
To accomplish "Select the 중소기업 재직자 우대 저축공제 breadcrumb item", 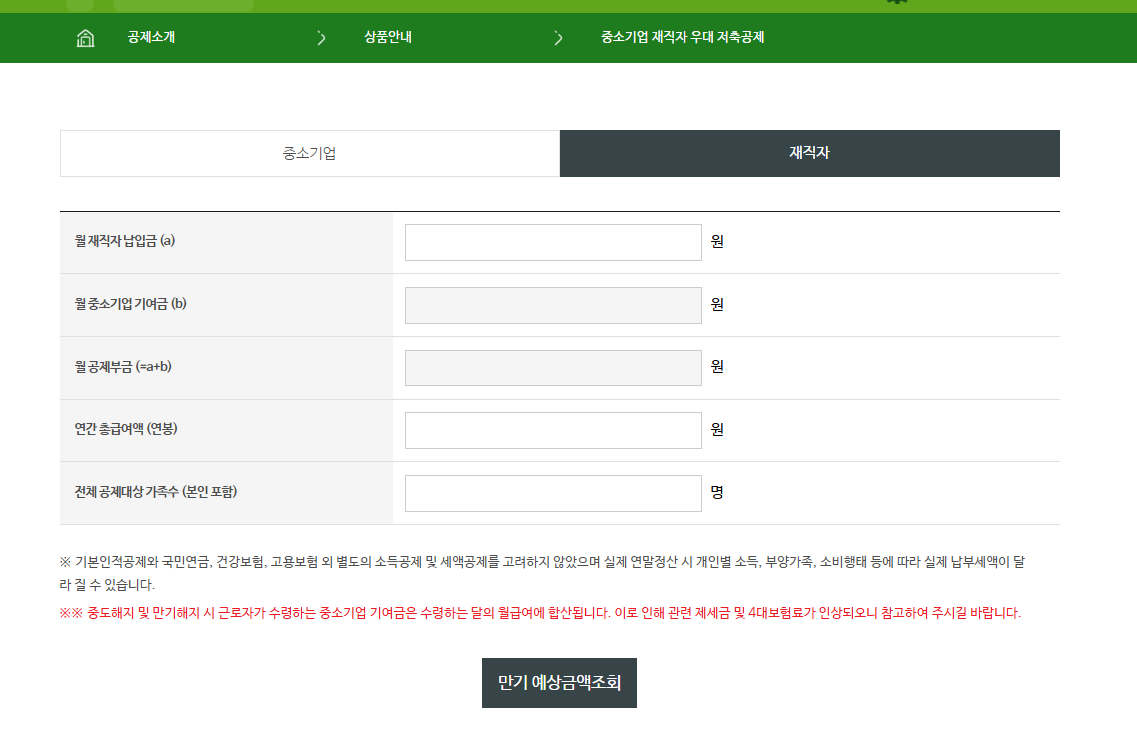I will pos(683,38).
